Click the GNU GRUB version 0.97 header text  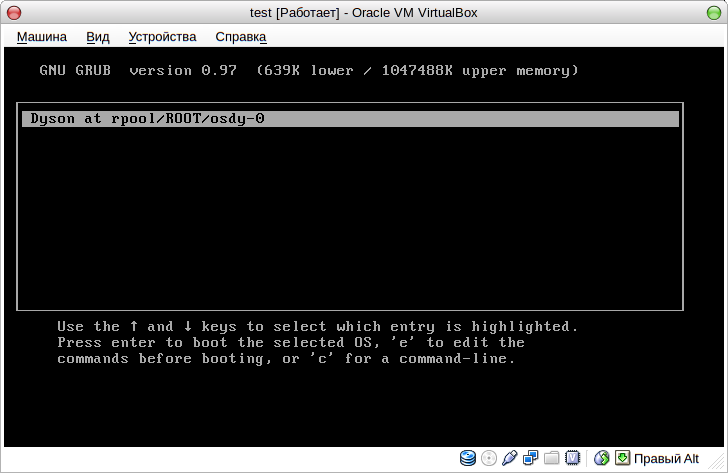coord(138,71)
